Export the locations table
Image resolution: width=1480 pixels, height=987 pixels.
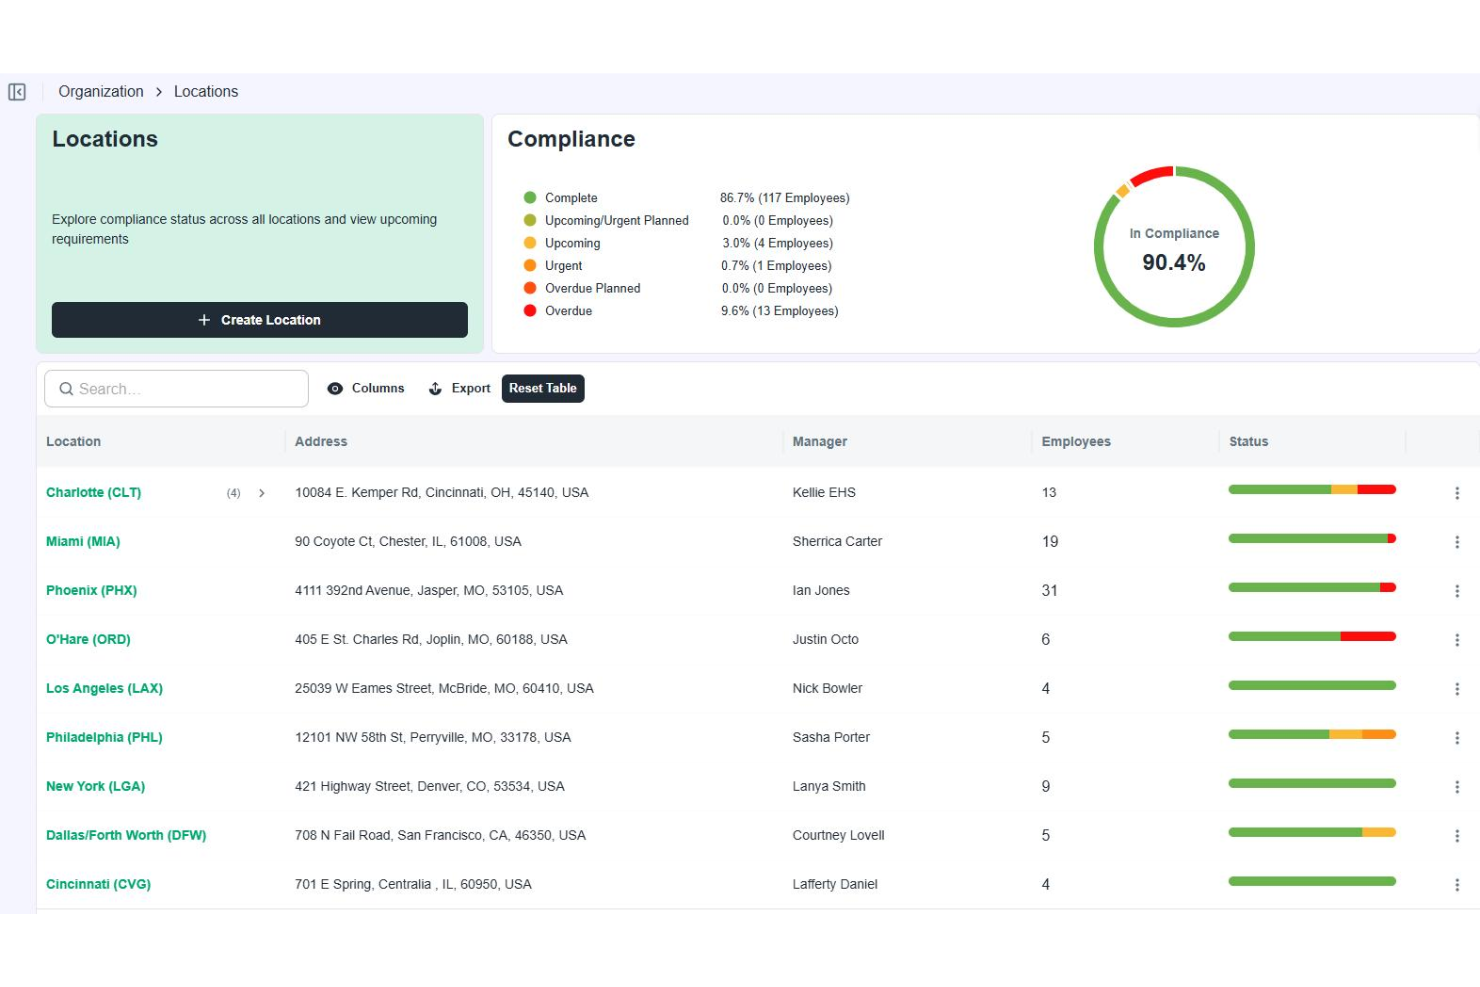point(459,388)
